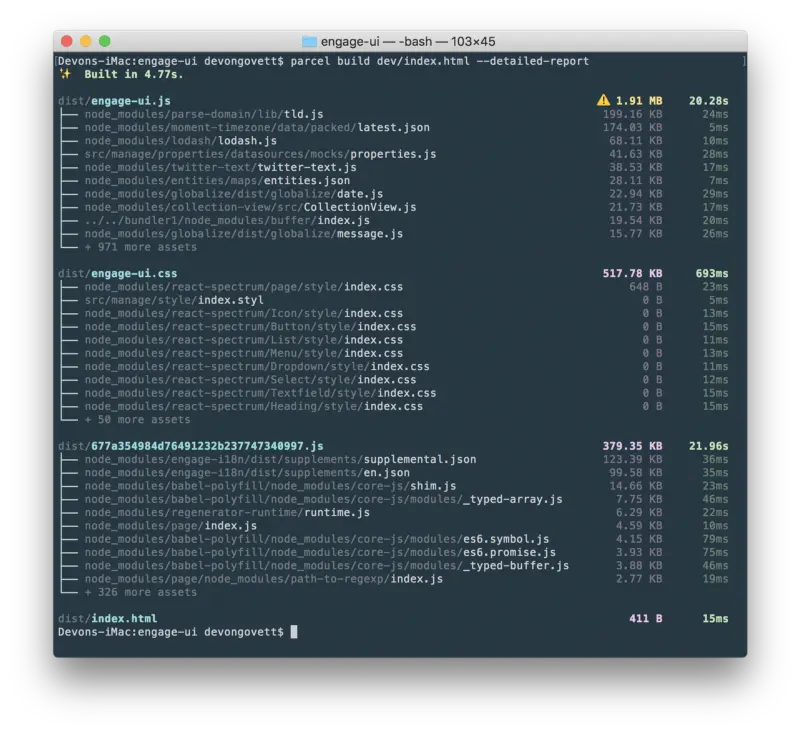The height and width of the screenshot is (733, 800).
Task: Click the react-spectrum Textfield style path
Action: pos(260,393)
